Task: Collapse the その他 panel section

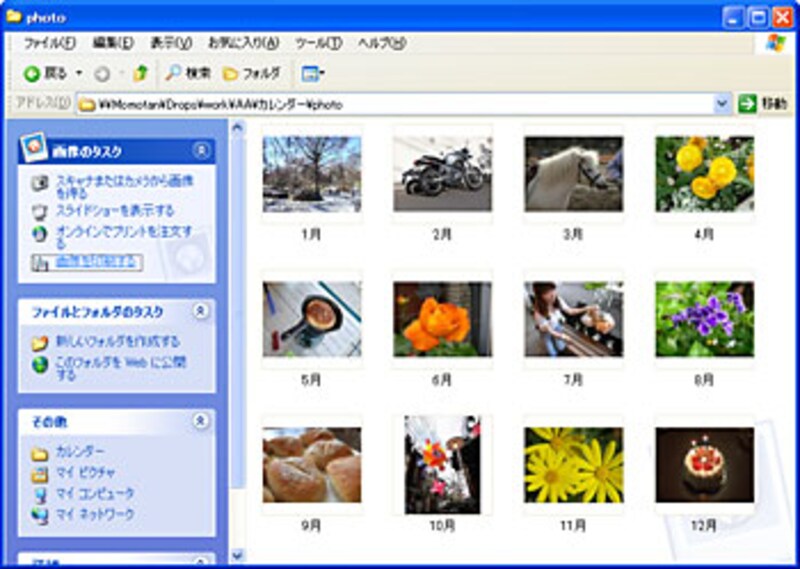Action: pos(201,421)
